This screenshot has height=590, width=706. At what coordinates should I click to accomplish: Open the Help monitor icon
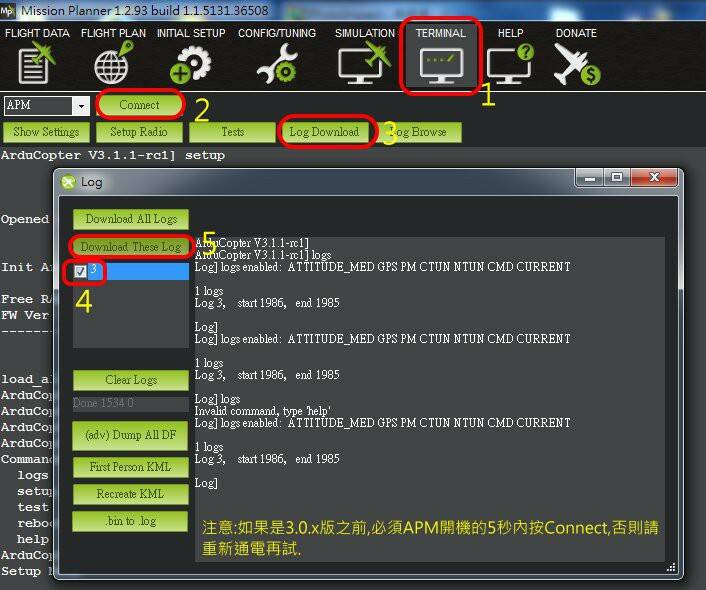click(x=510, y=64)
